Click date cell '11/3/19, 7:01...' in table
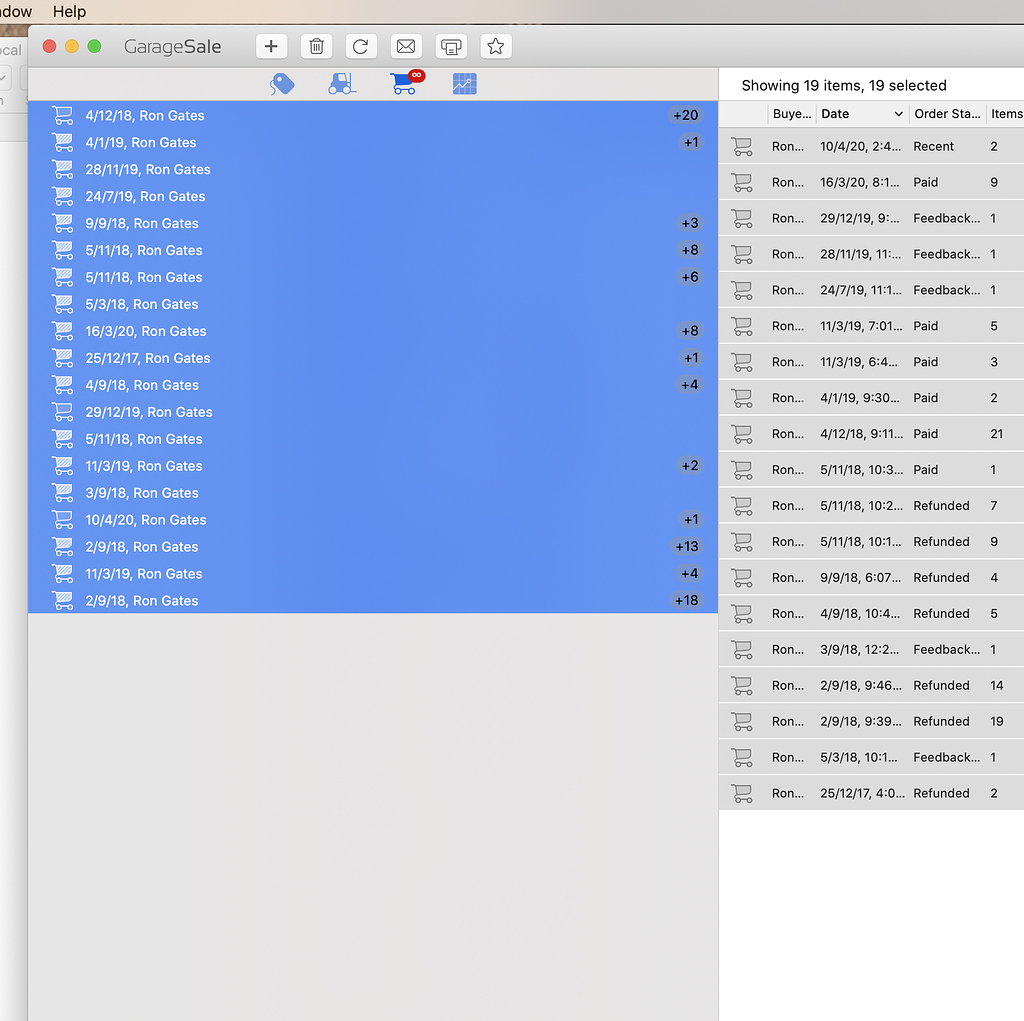This screenshot has height=1021, width=1024. click(x=861, y=326)
